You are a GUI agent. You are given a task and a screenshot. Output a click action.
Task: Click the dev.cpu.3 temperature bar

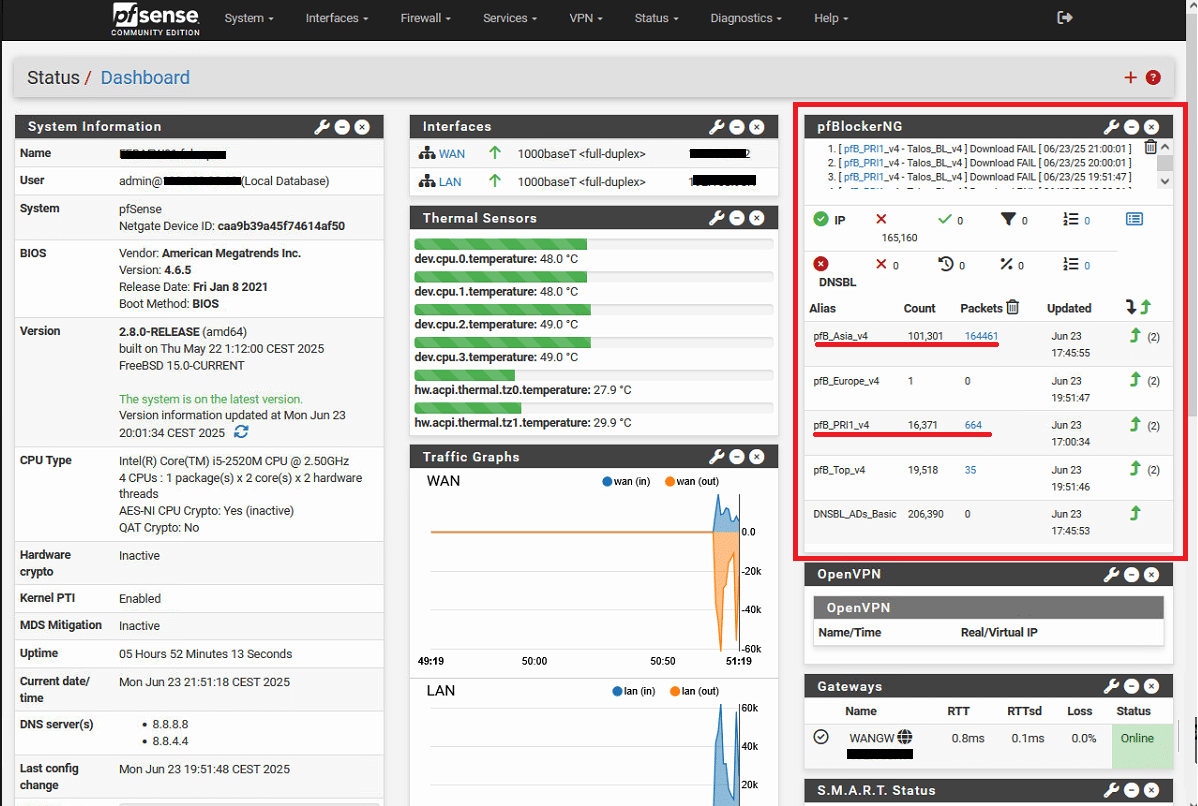coord(594,342)
